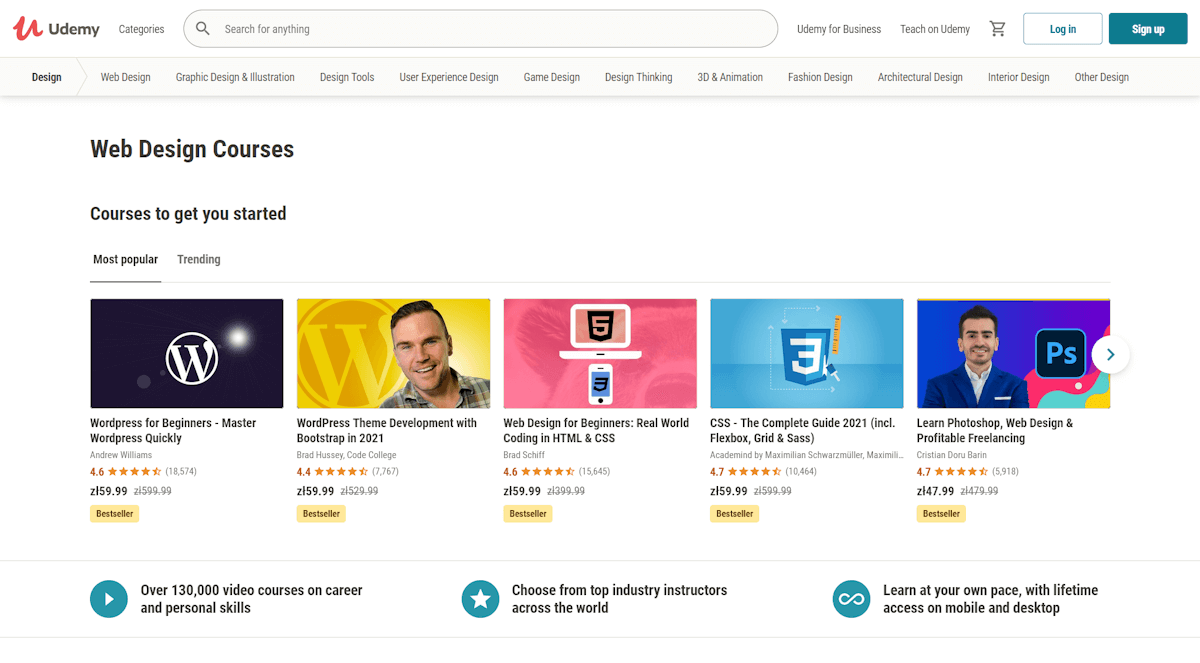Click Bestseller badge under Andrew Williams course
The height and width of the screenshot is (663, 1200).
(114, 513)
